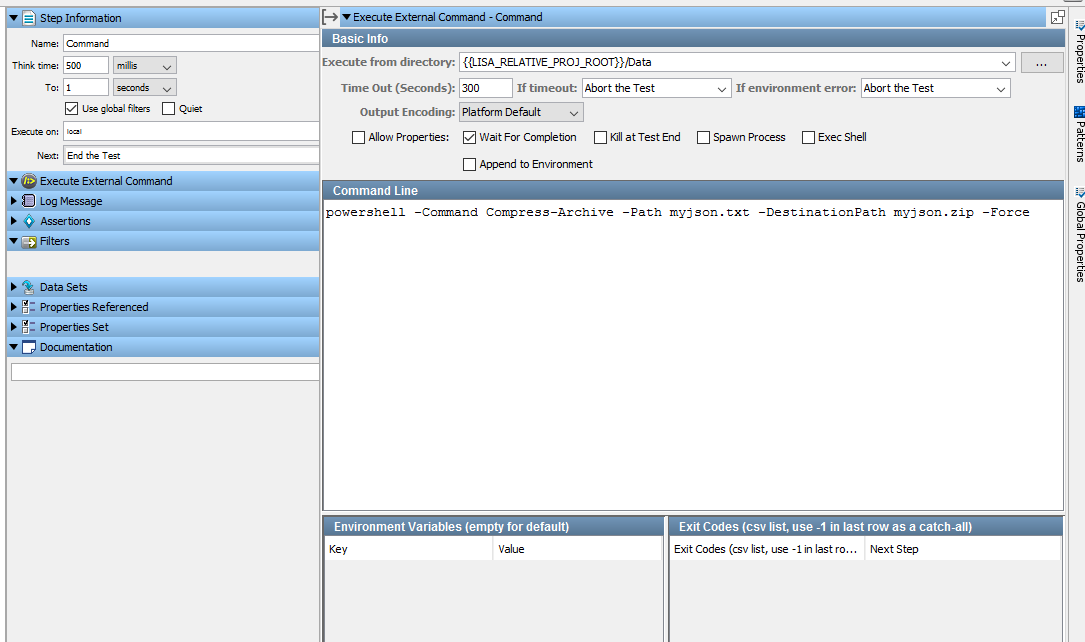Click the Environment Variables panel header
The image size is (1085, 642).
(x=493, y=527)
